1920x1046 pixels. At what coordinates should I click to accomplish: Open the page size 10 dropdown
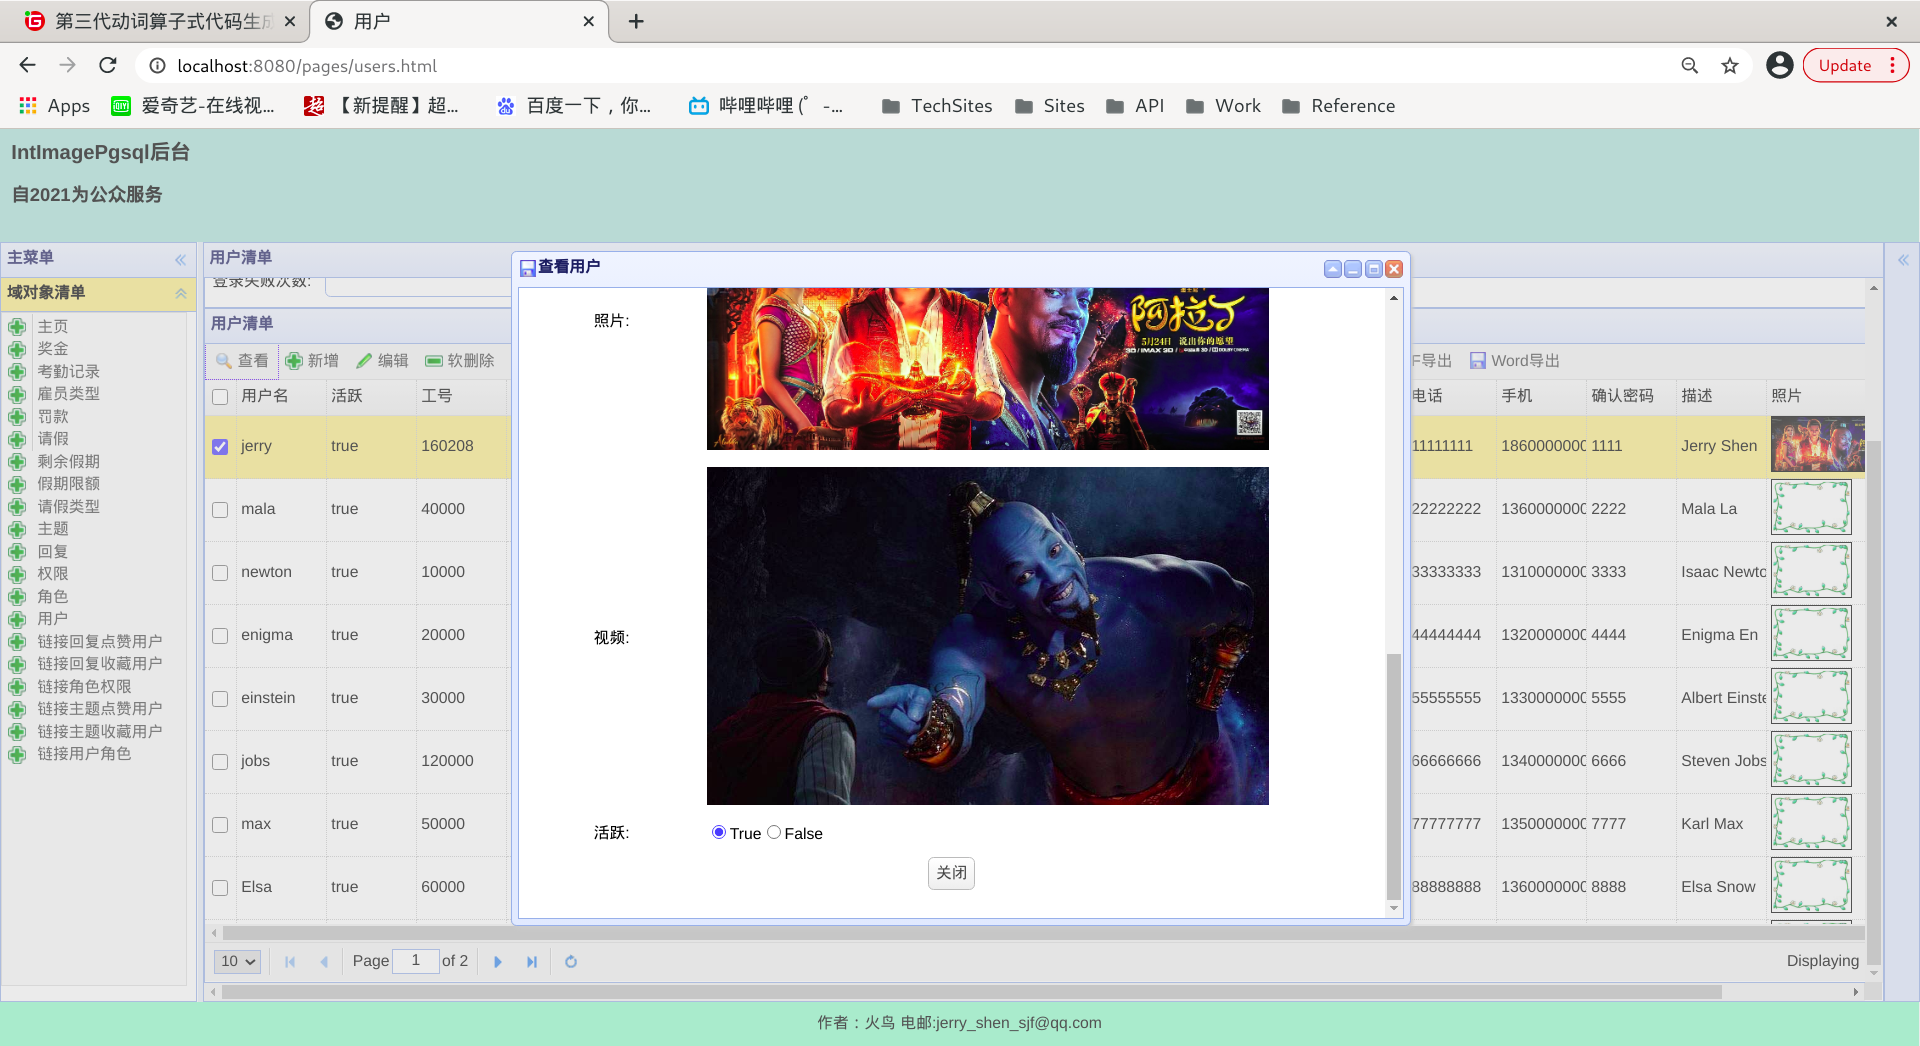[x=237, y=961]
